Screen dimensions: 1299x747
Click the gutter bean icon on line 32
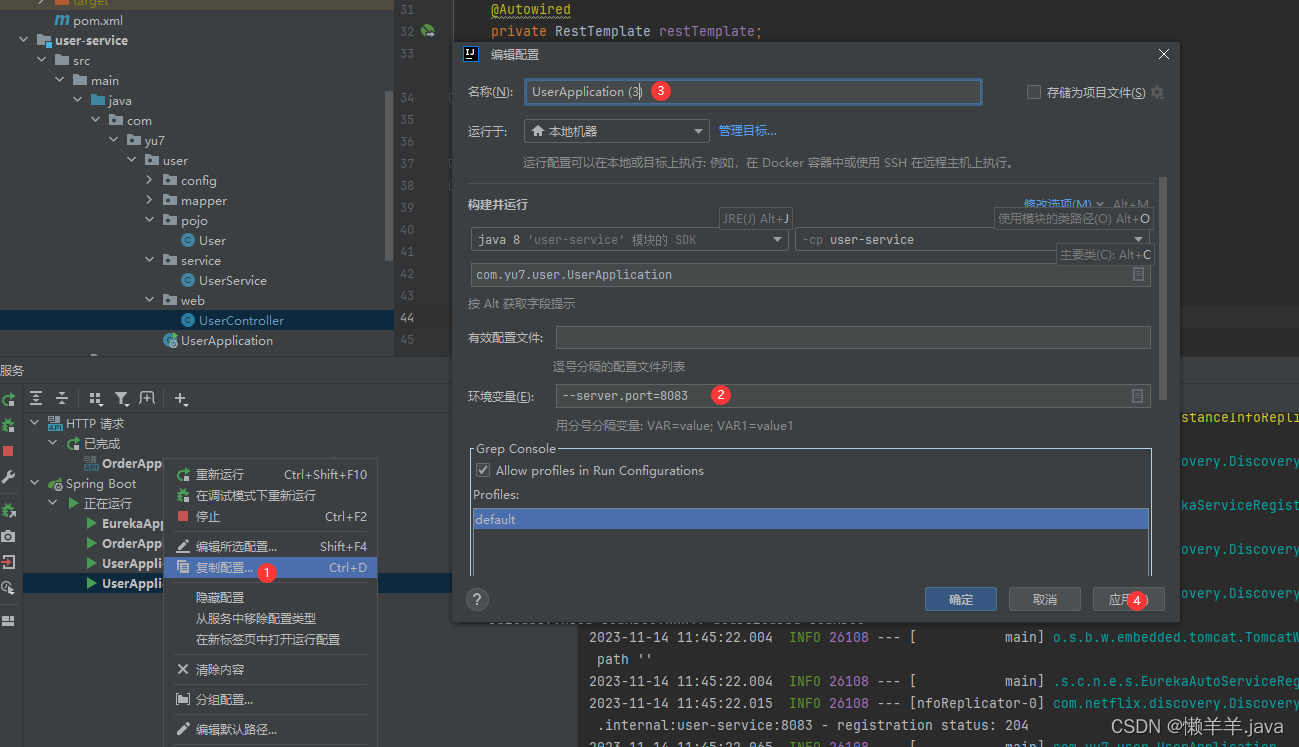[x=428, y=31]
